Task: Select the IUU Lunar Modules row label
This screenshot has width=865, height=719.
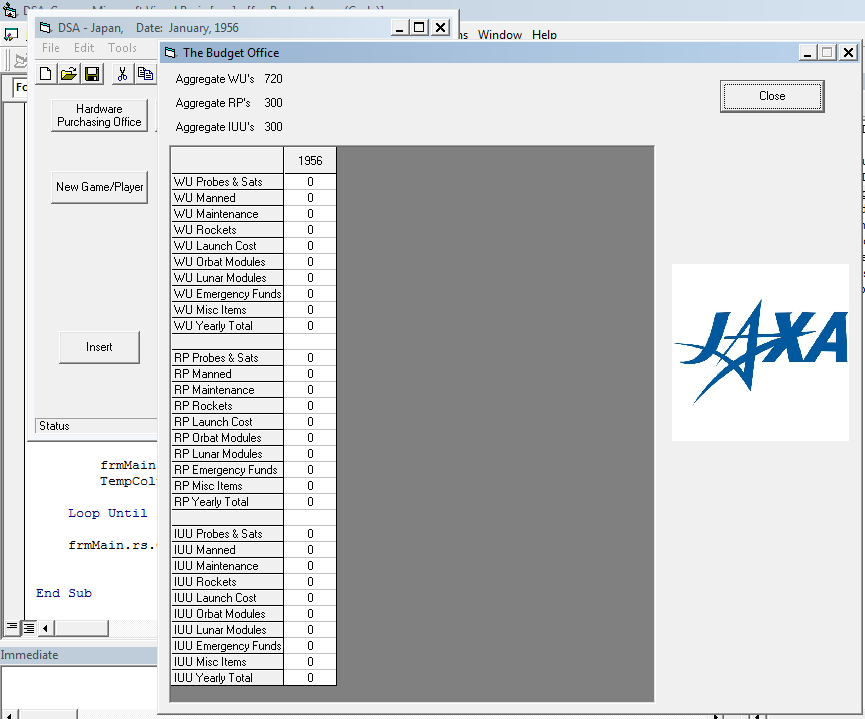Action: click(x=227, y=630)
